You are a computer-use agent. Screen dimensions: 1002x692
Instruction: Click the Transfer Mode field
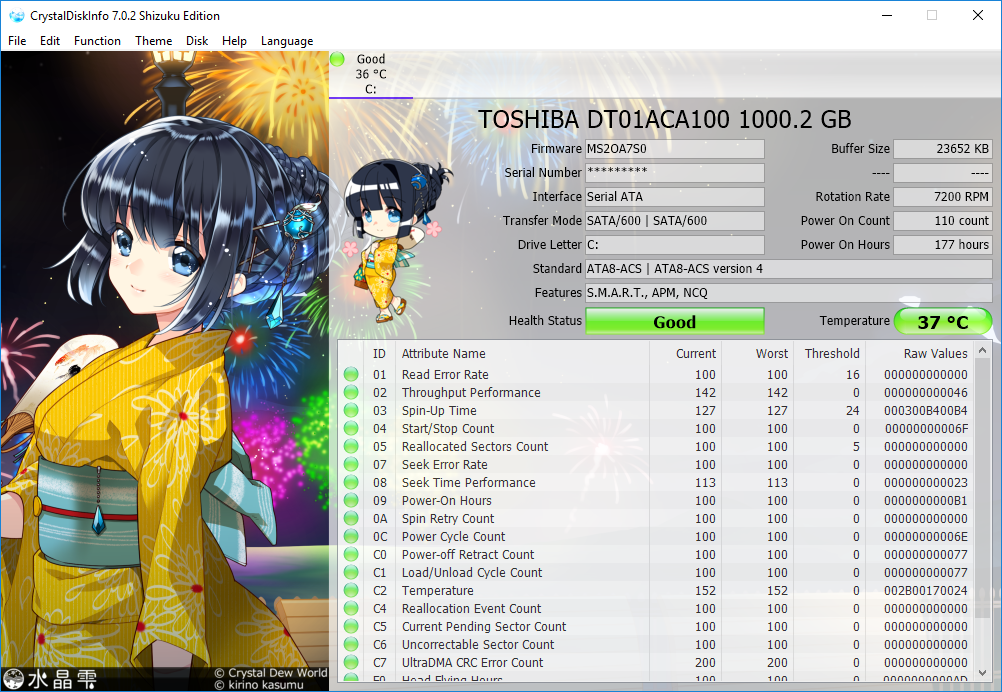pos(675,220)
